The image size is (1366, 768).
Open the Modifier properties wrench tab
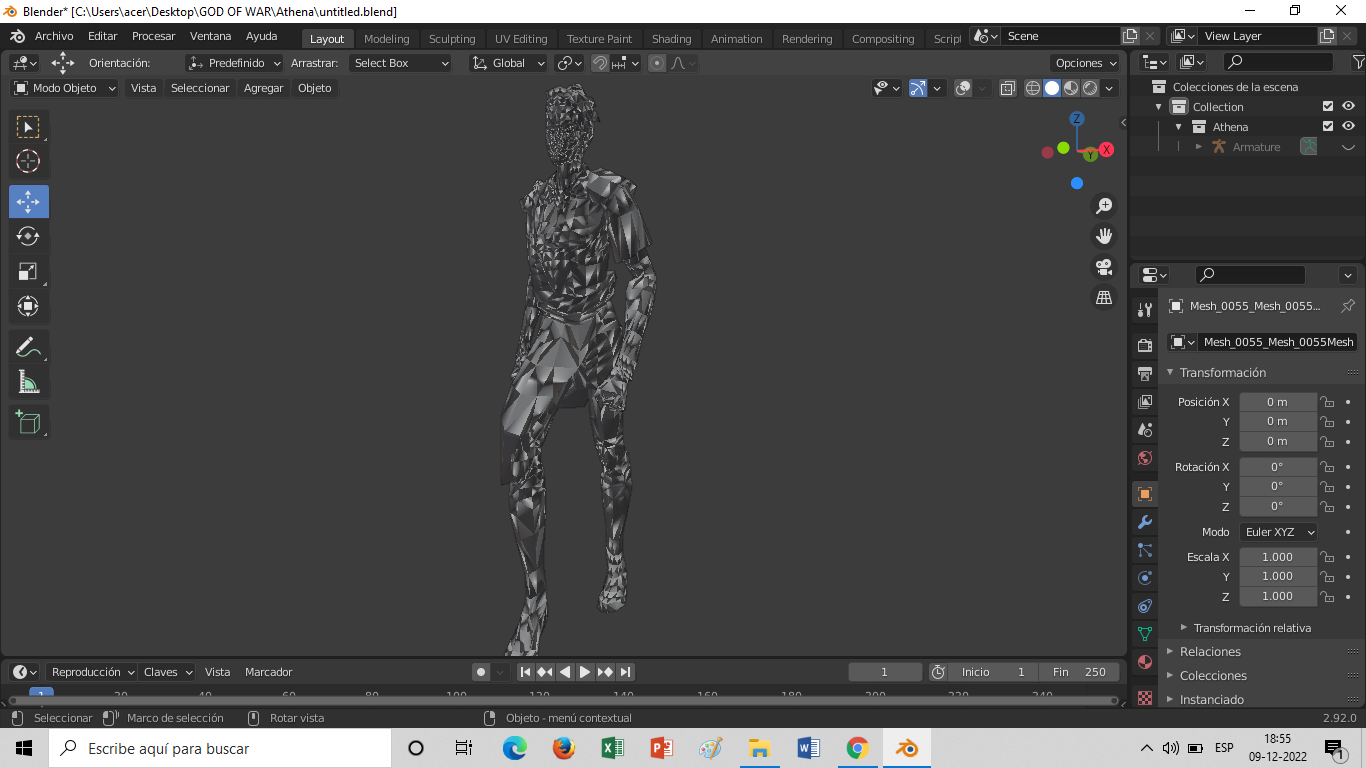pyautogui.click(x=1145, y=522)
